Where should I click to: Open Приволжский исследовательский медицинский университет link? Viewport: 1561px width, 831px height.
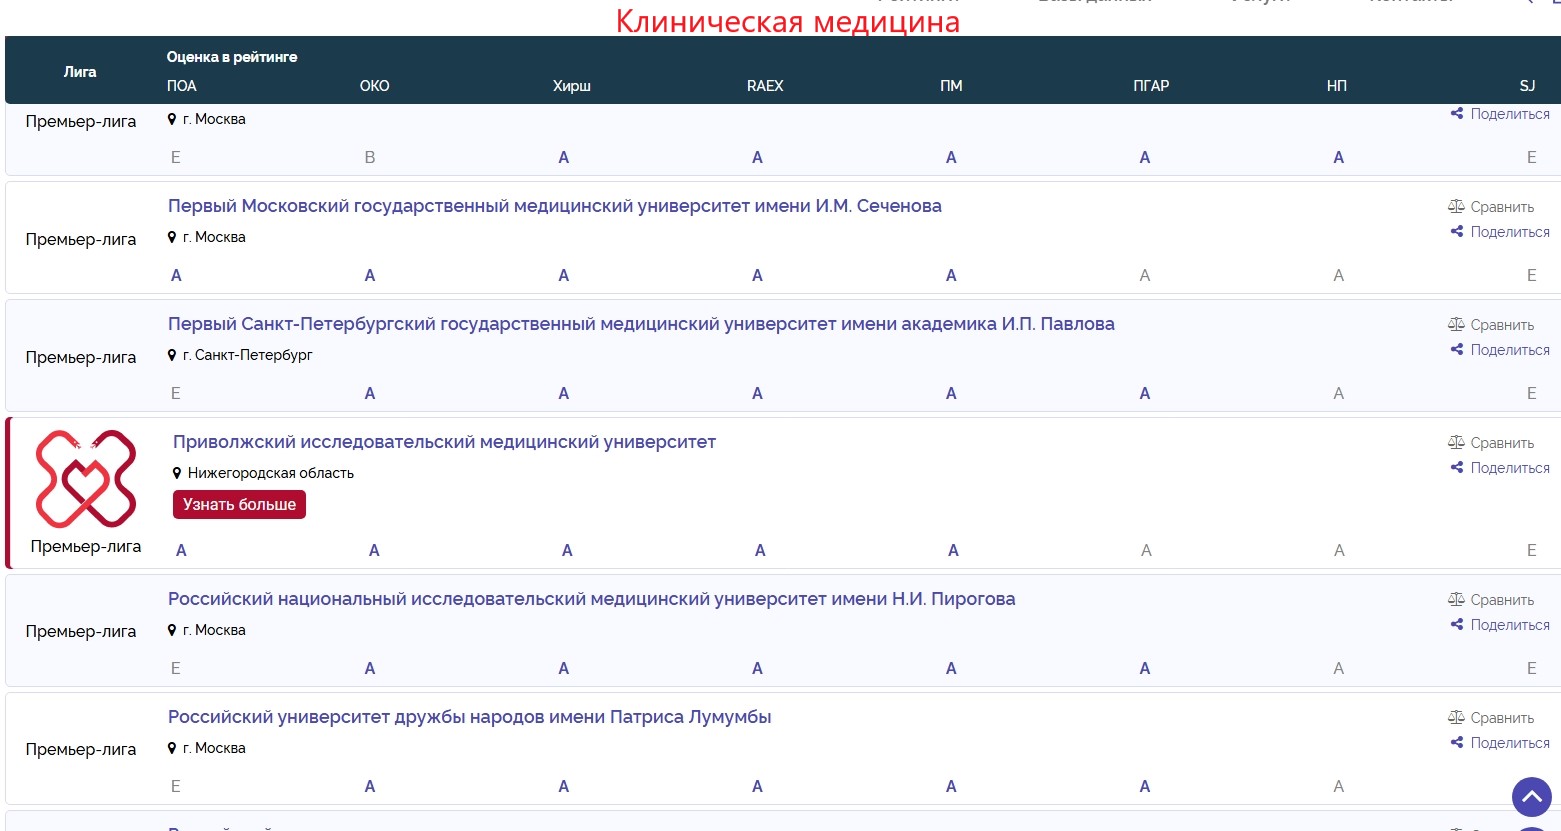[444, 442]
